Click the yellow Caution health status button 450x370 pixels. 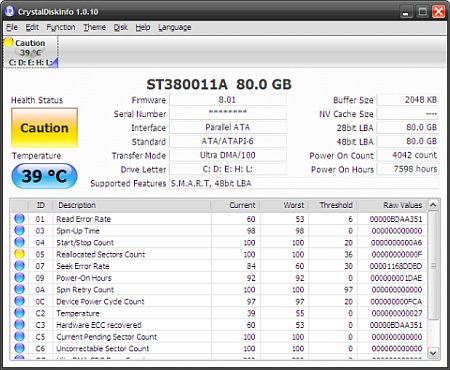coord(44,128)
